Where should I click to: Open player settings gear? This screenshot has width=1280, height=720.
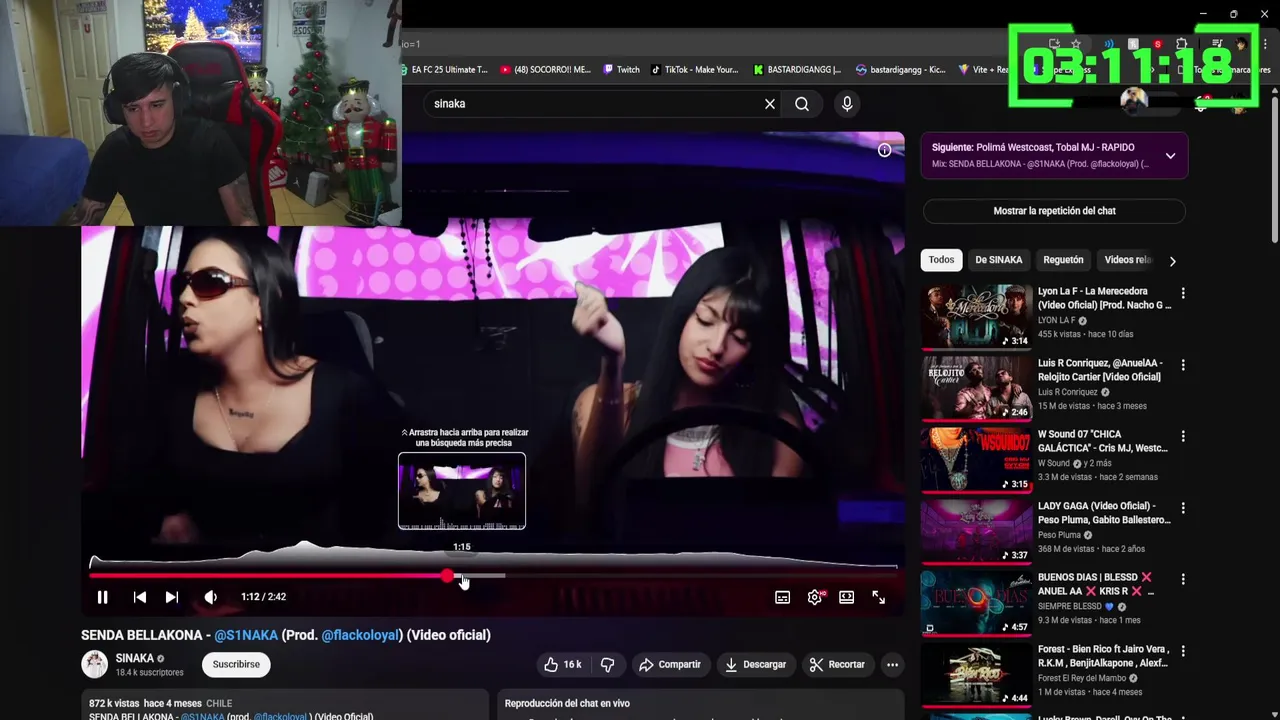tap(815, 597)
